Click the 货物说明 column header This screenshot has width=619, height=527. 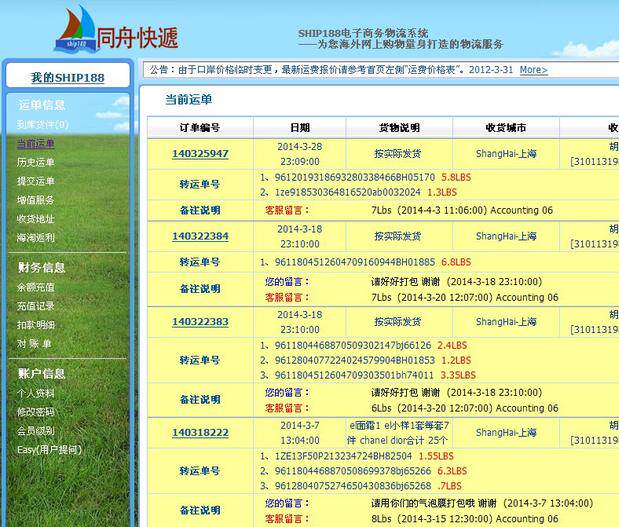[x=399, y=128]
